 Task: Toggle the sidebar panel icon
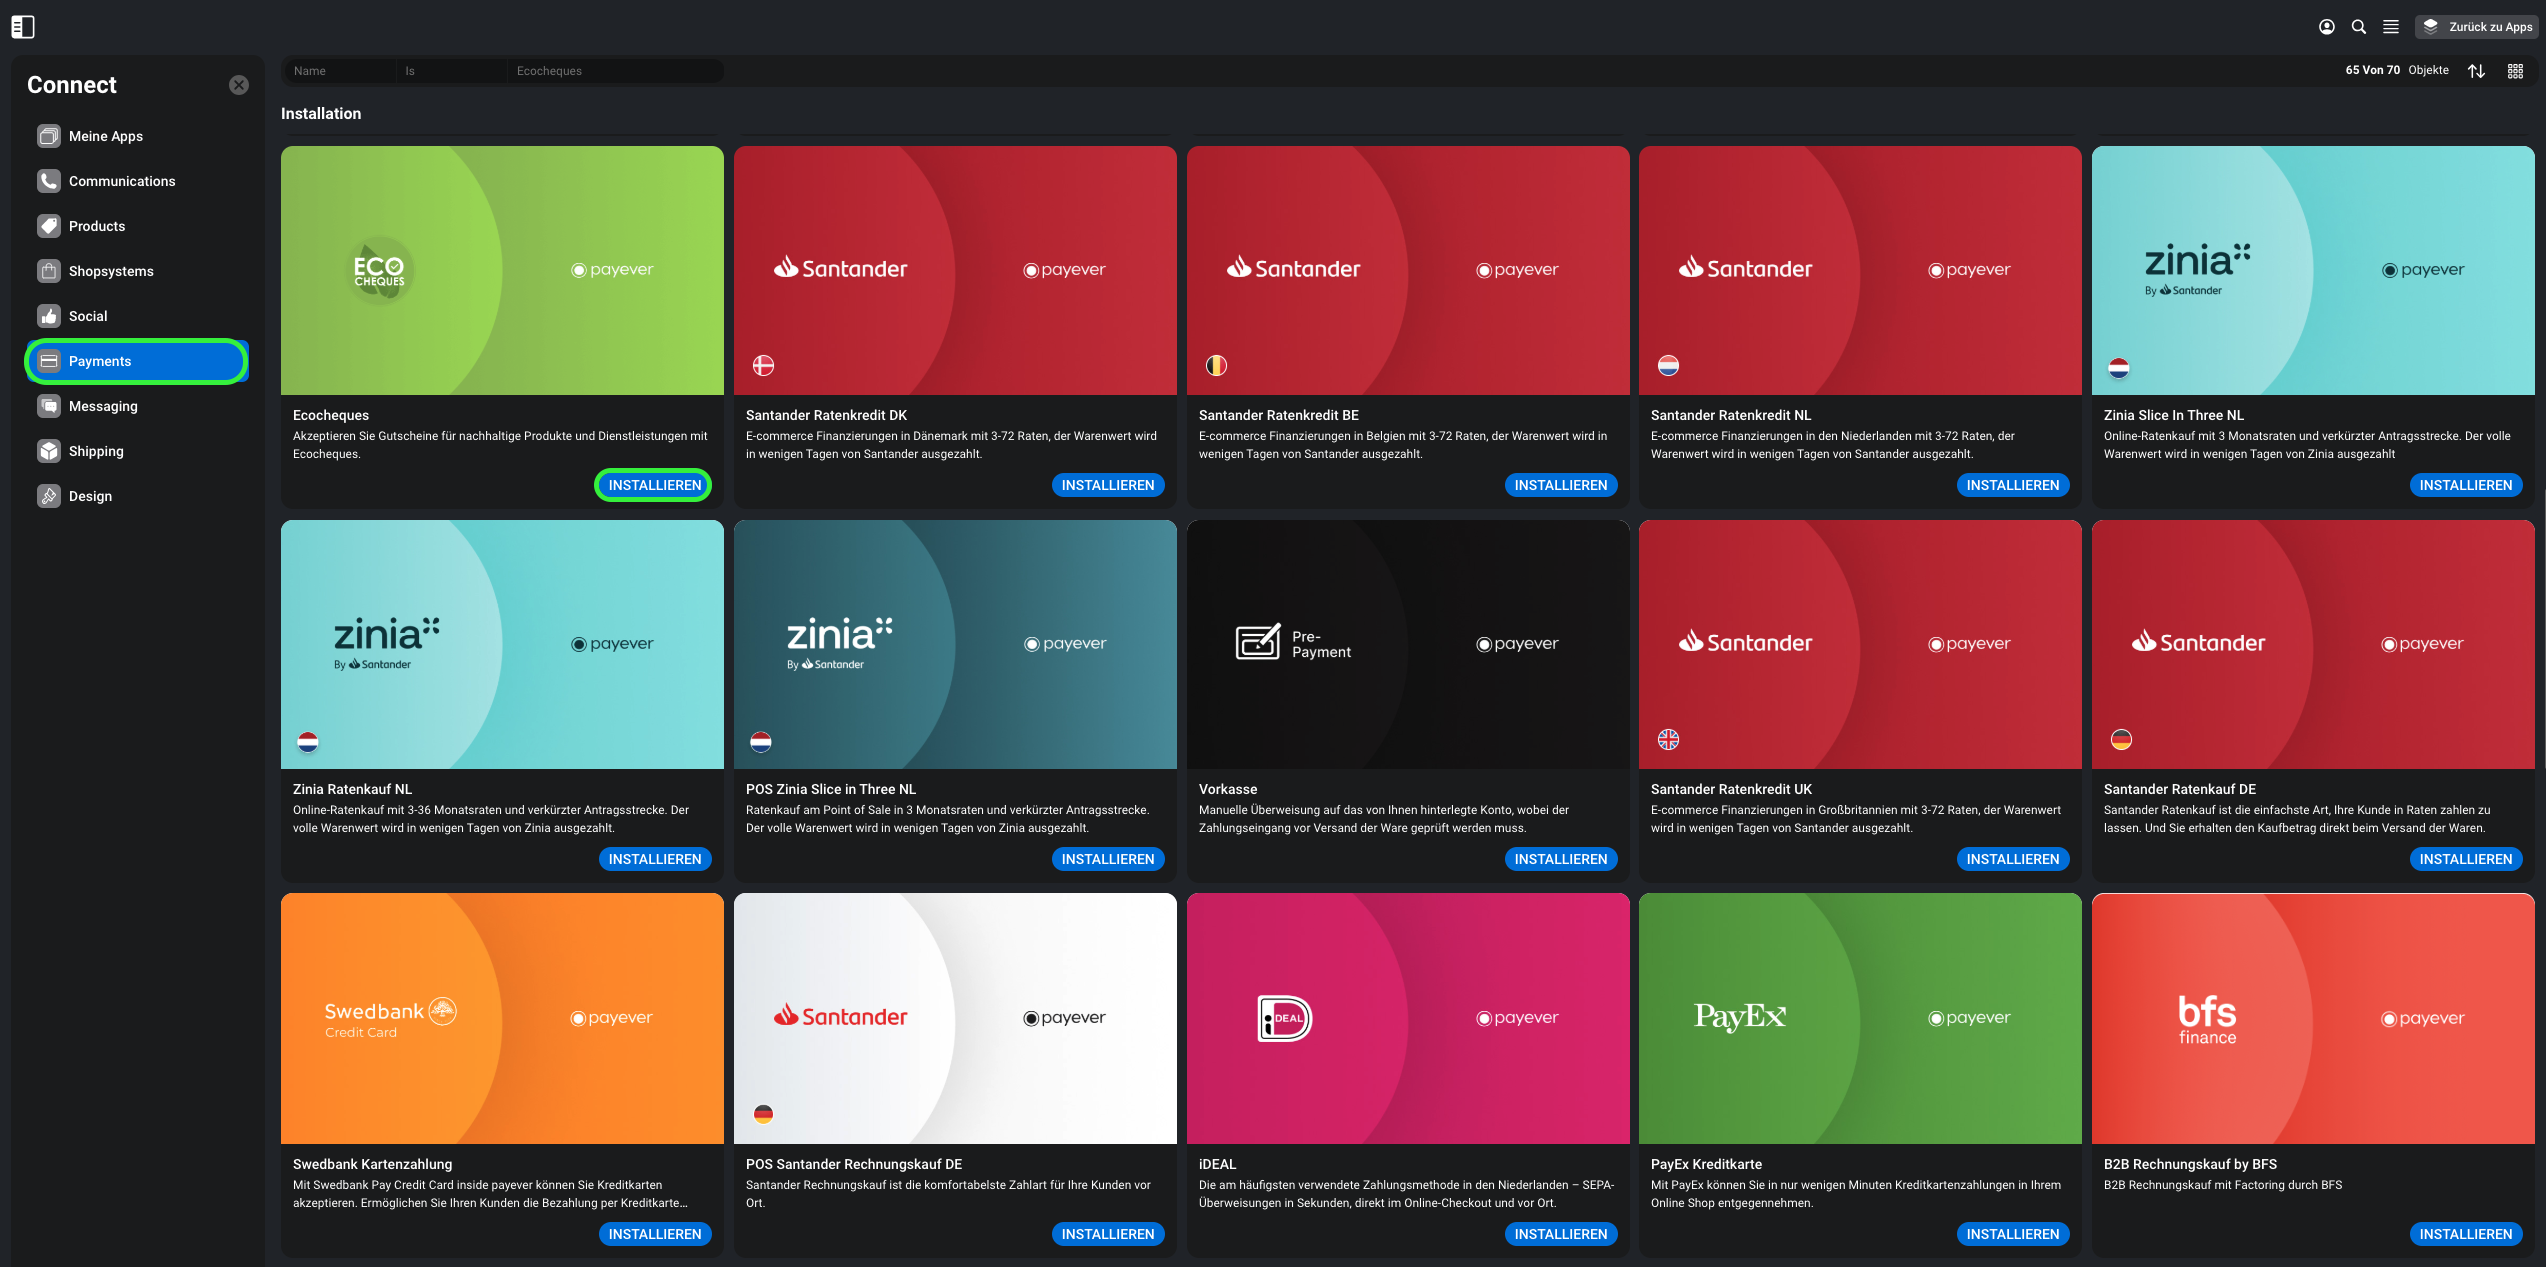[23, 27]
